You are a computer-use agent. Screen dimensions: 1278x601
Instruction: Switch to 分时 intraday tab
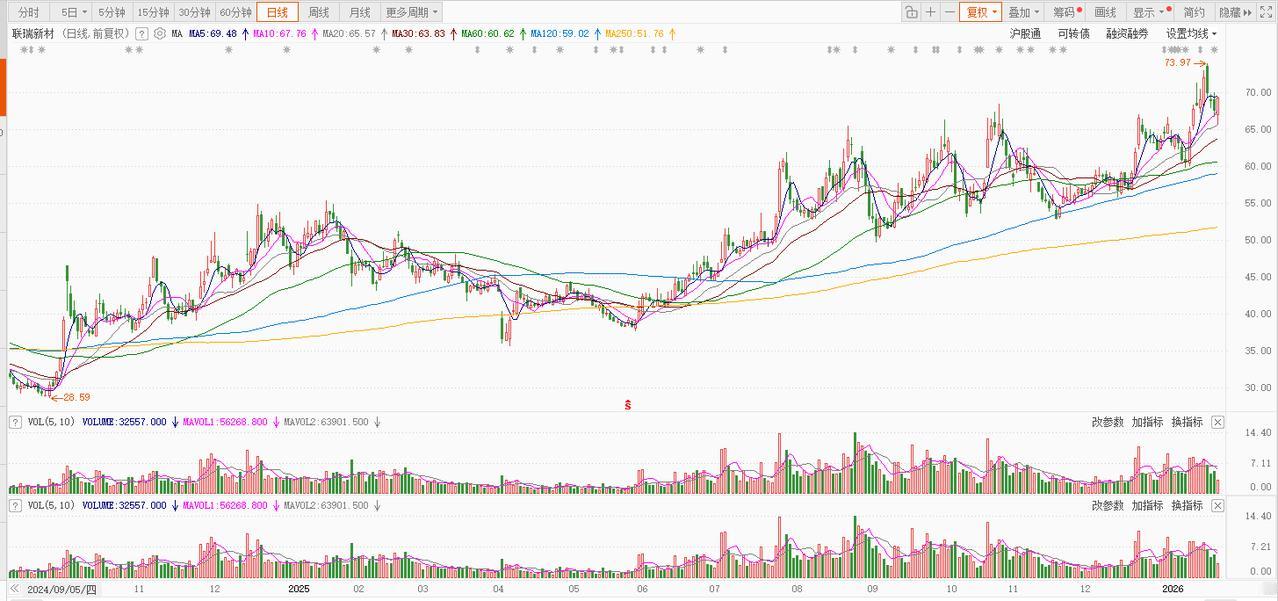[28, 12]
